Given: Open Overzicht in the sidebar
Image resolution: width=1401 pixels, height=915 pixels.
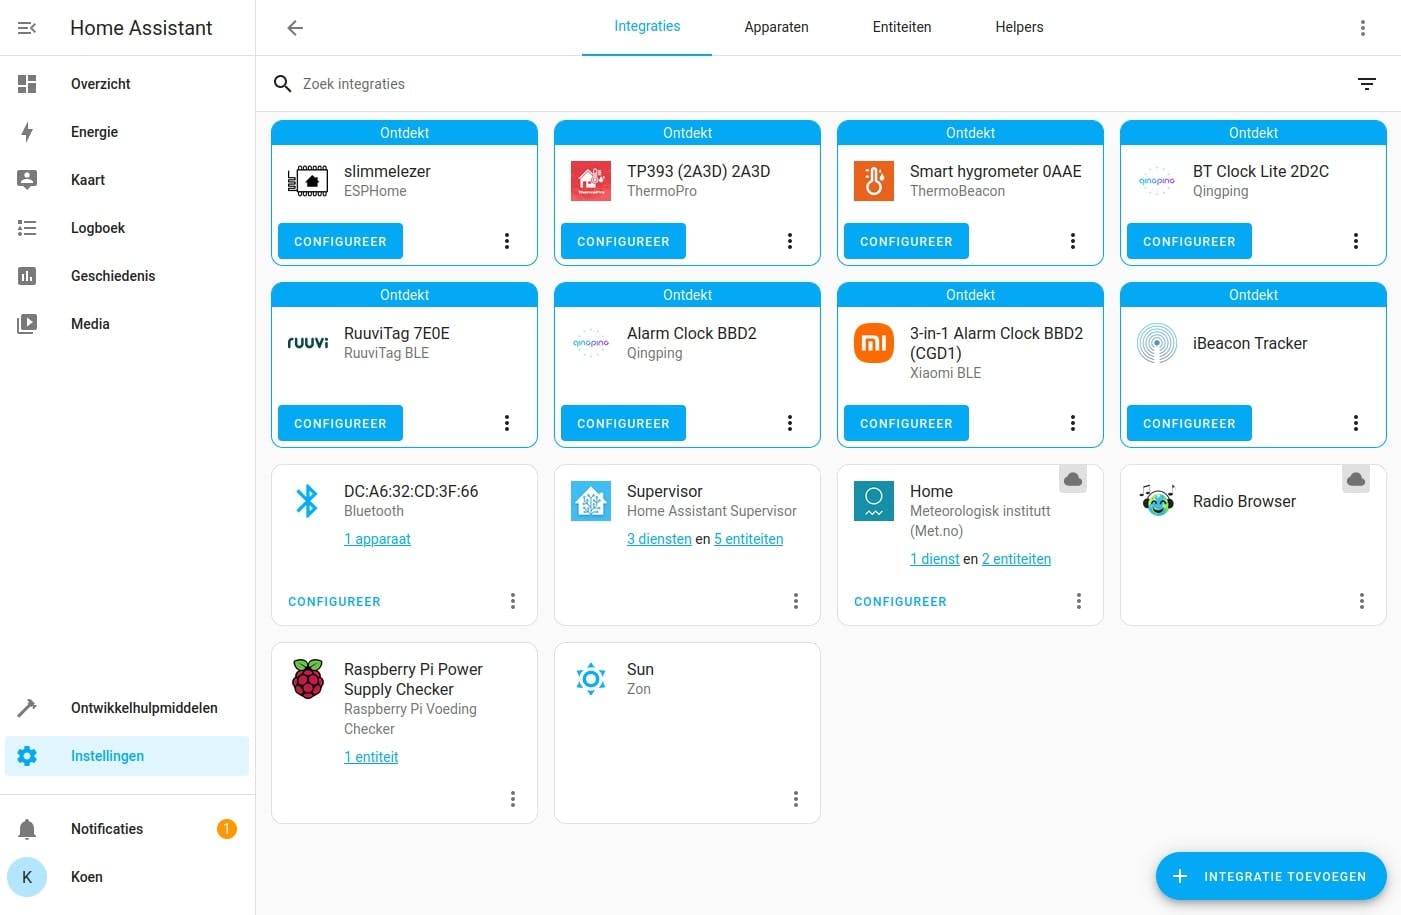Looking at the screenshot, I should (x=127, y=84).
